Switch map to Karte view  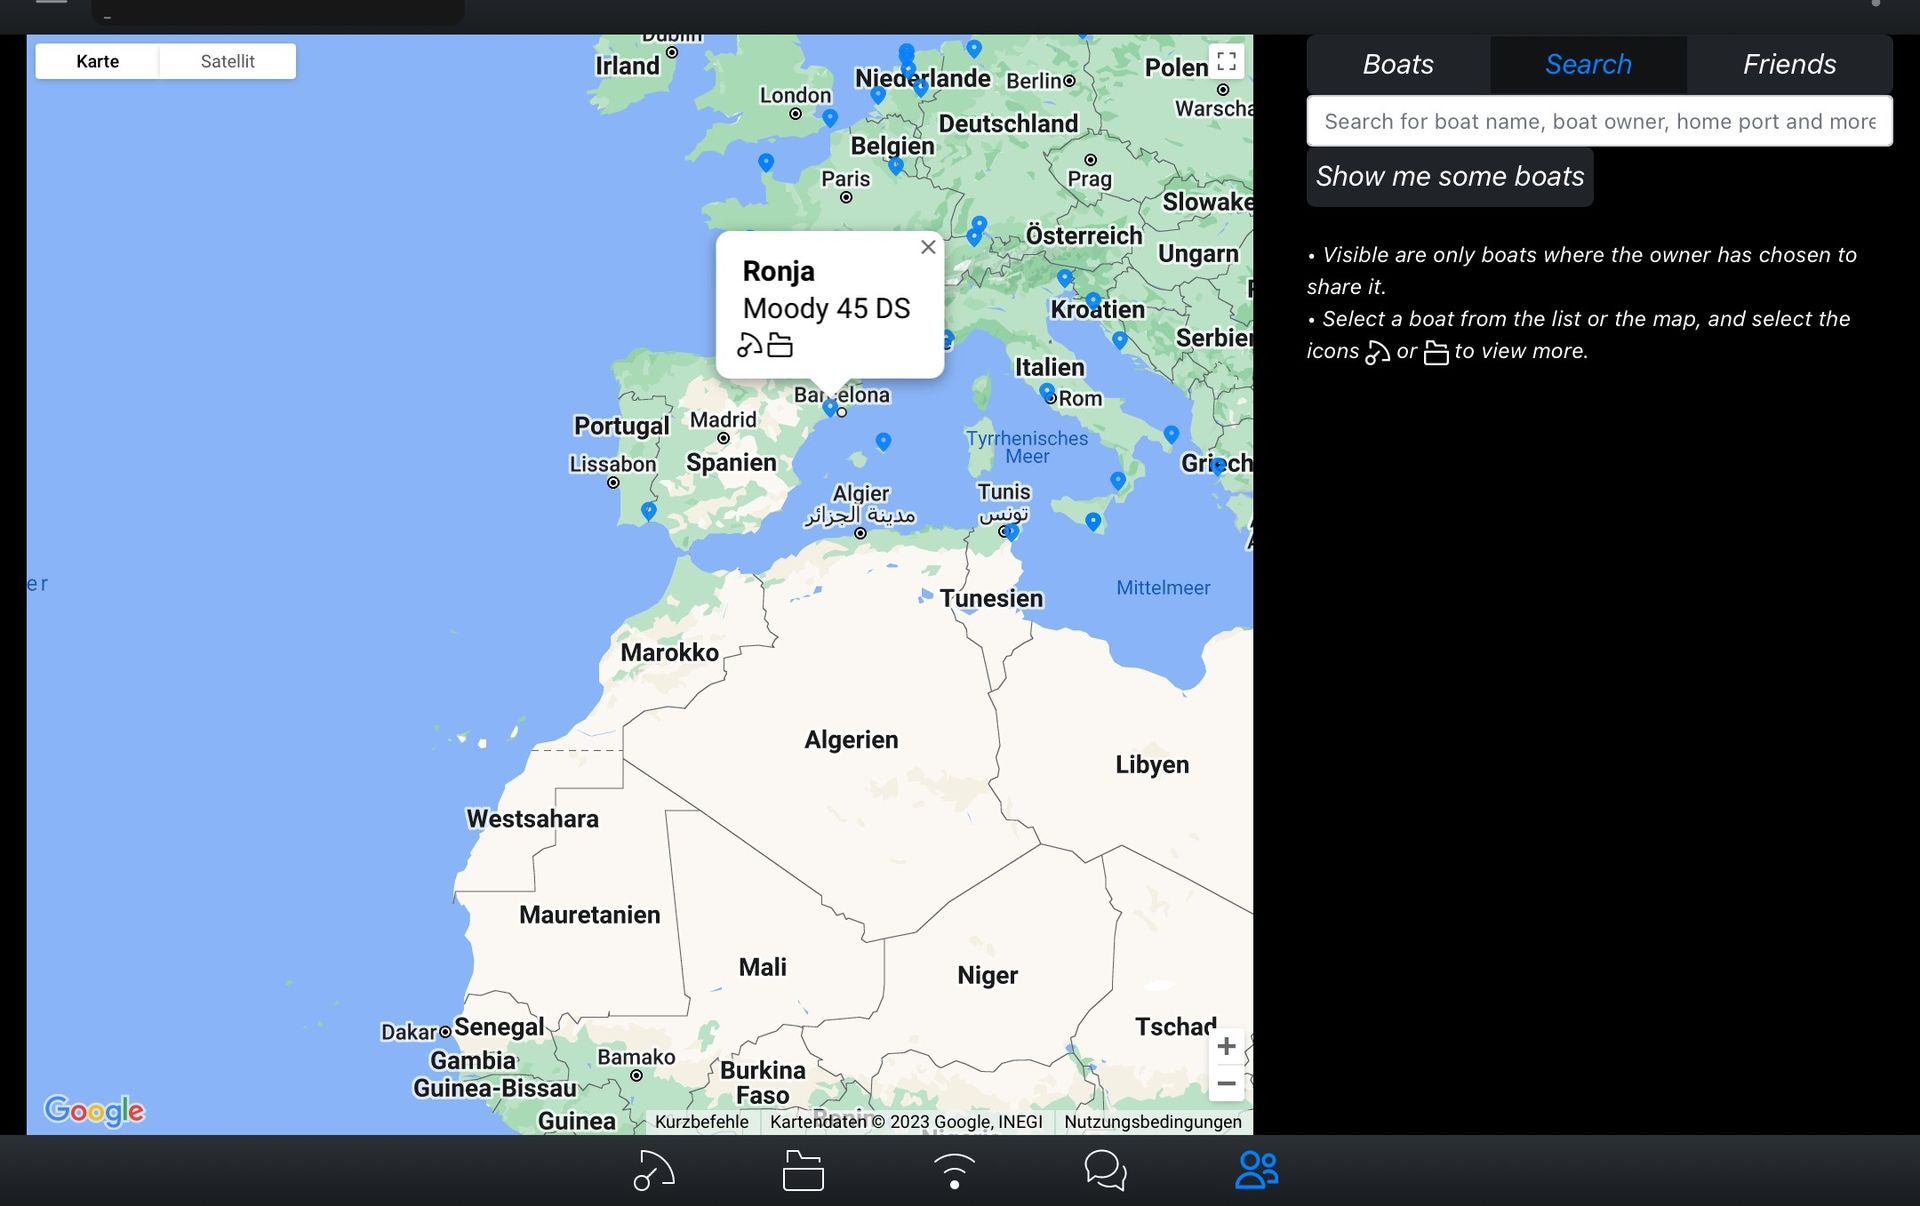[x=97, y=61]
